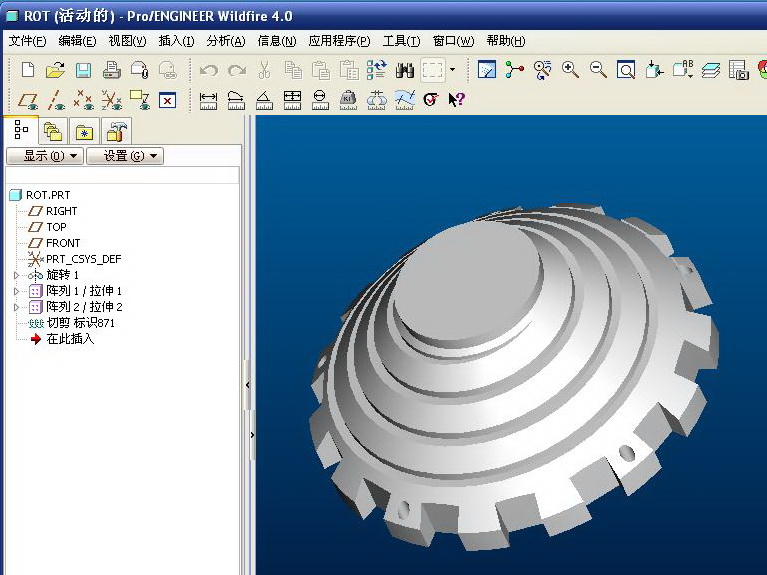767x575 pixels.
Task: Switch to Model Tree tab
Action: (21, 130)
